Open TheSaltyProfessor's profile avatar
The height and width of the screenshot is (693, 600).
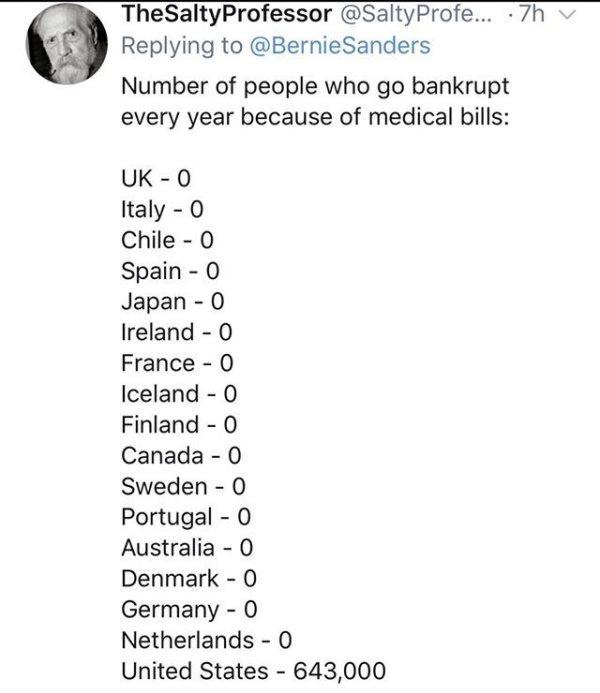tap(67, 44)
